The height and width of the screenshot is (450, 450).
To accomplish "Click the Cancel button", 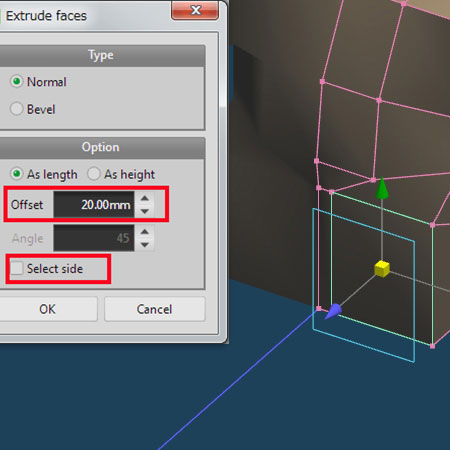I will [x=155, y=309].
